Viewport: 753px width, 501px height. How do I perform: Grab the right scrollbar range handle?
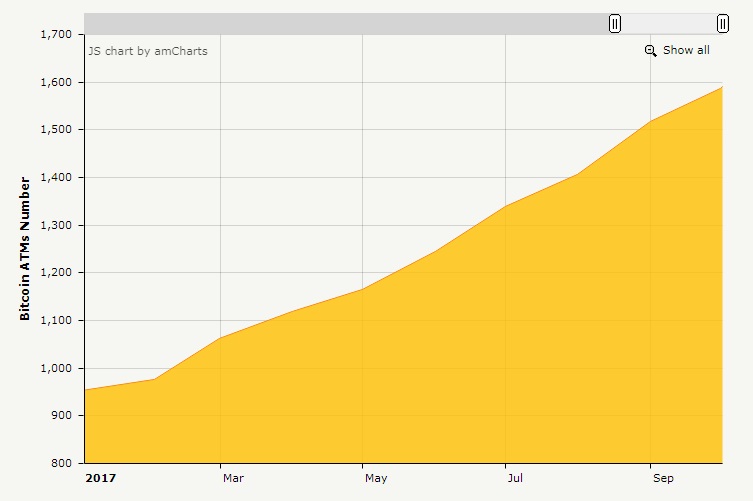pos(723,24)
